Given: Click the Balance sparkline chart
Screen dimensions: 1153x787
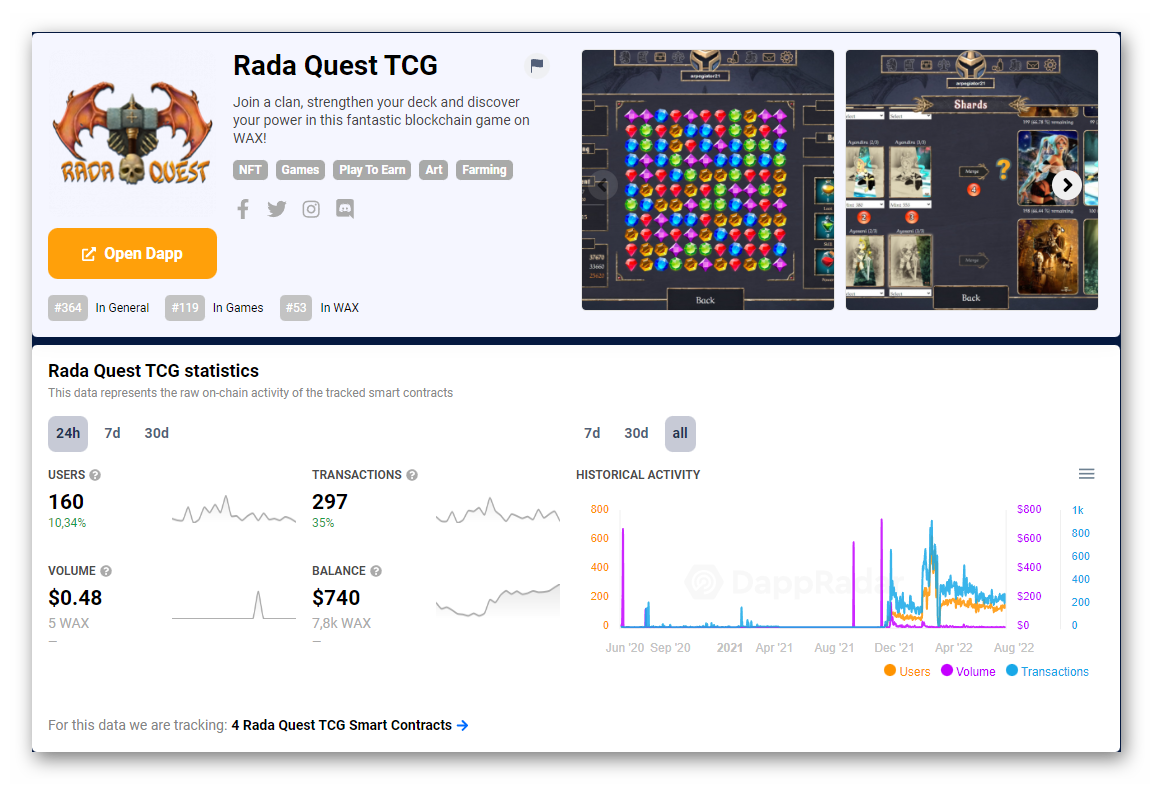Looking at the screenshot, I should click(498, 600).
